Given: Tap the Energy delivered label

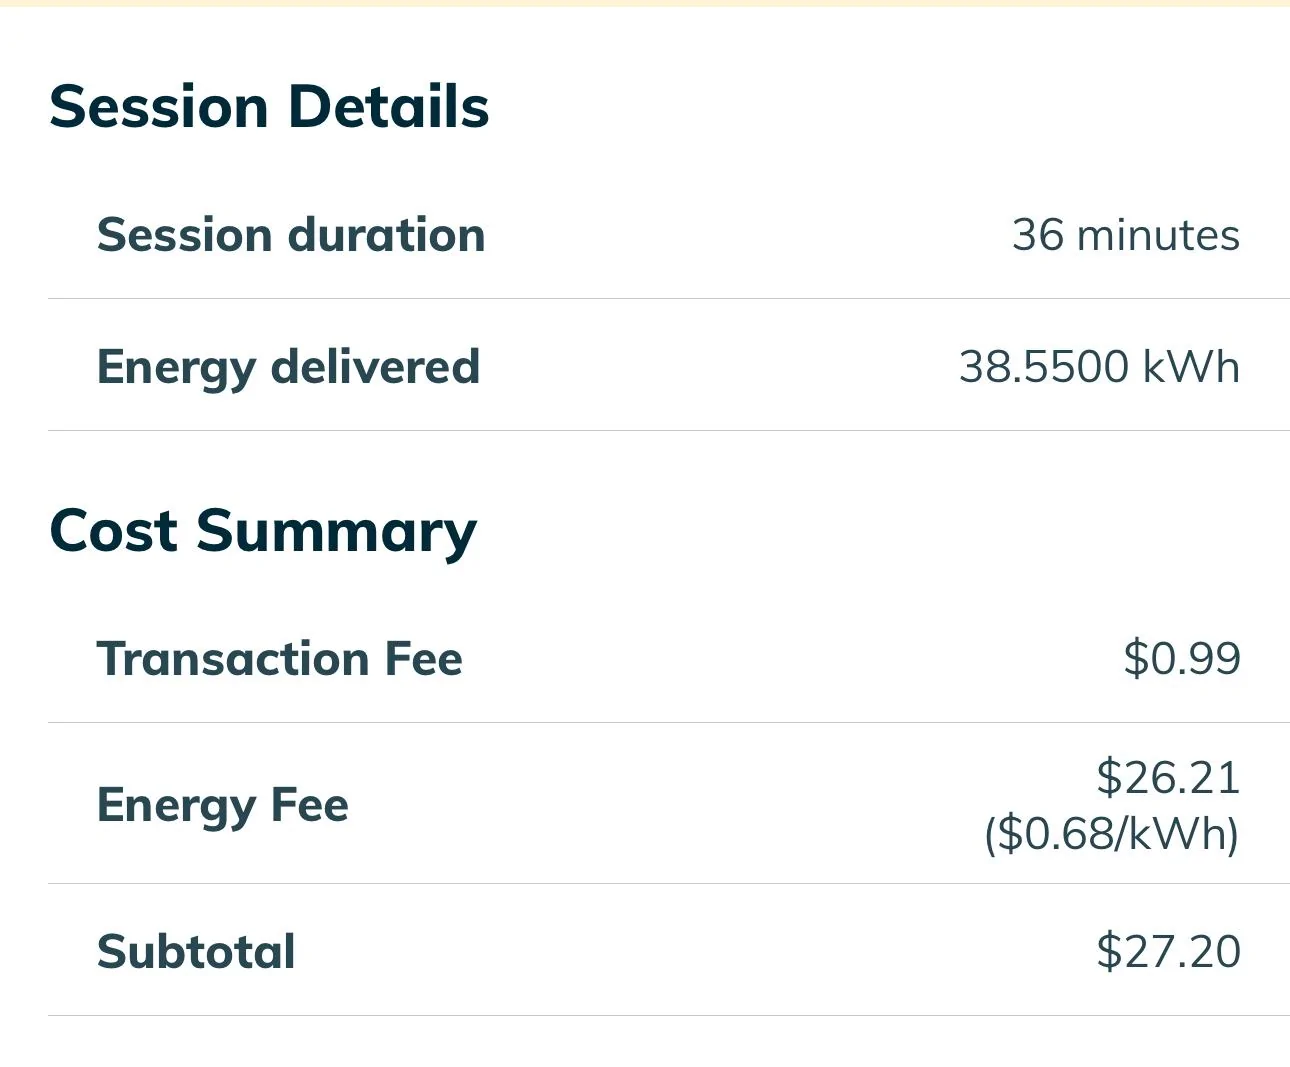Looking at the screenshot, I should [x=288, y=368].
